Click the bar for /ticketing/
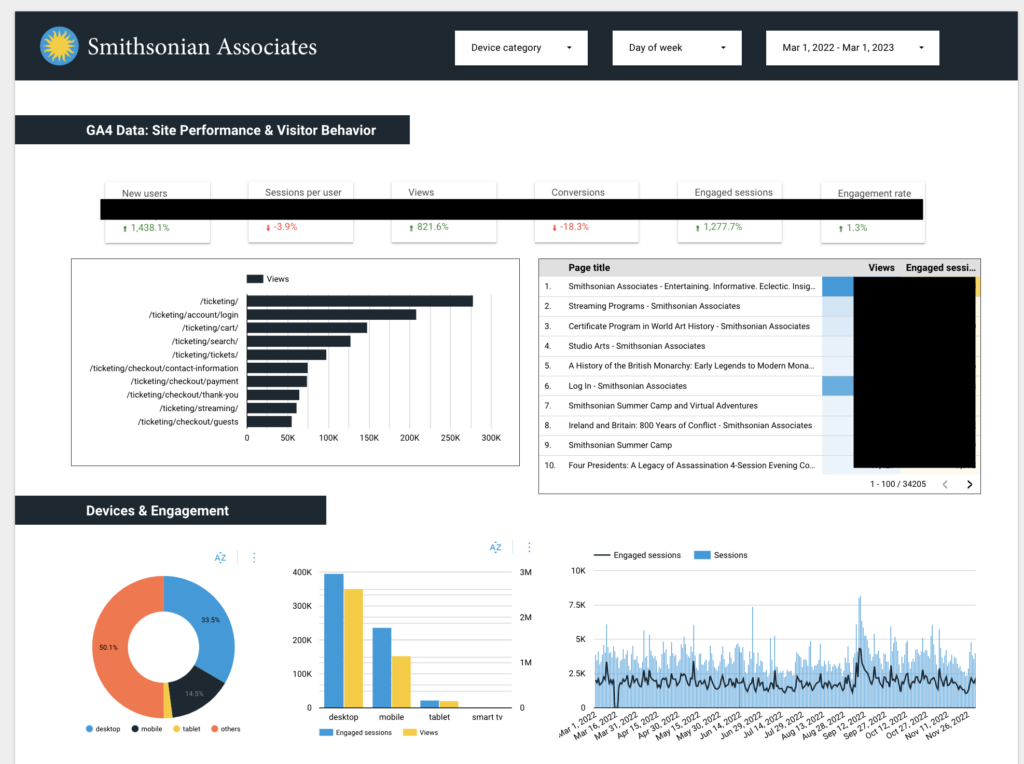1024x764 pixels. (x=360, y=301)
